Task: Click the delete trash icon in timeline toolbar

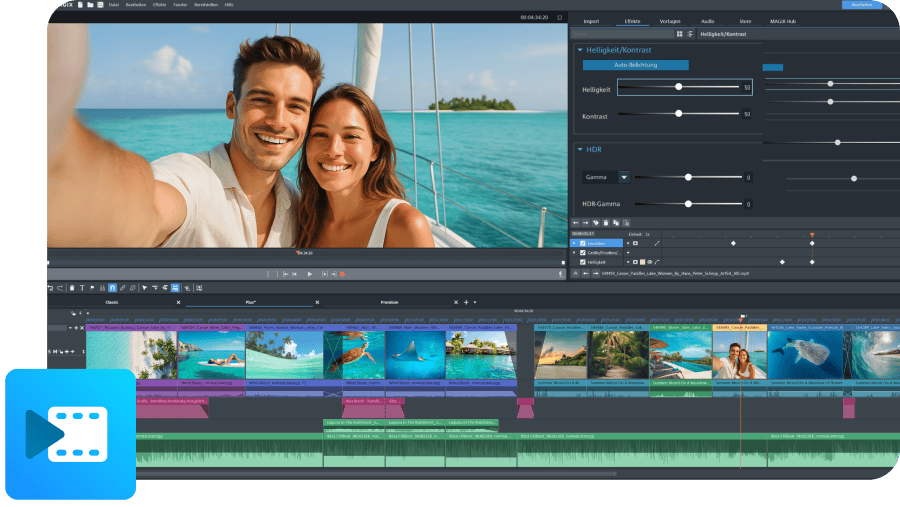Action: click(71, 288)
